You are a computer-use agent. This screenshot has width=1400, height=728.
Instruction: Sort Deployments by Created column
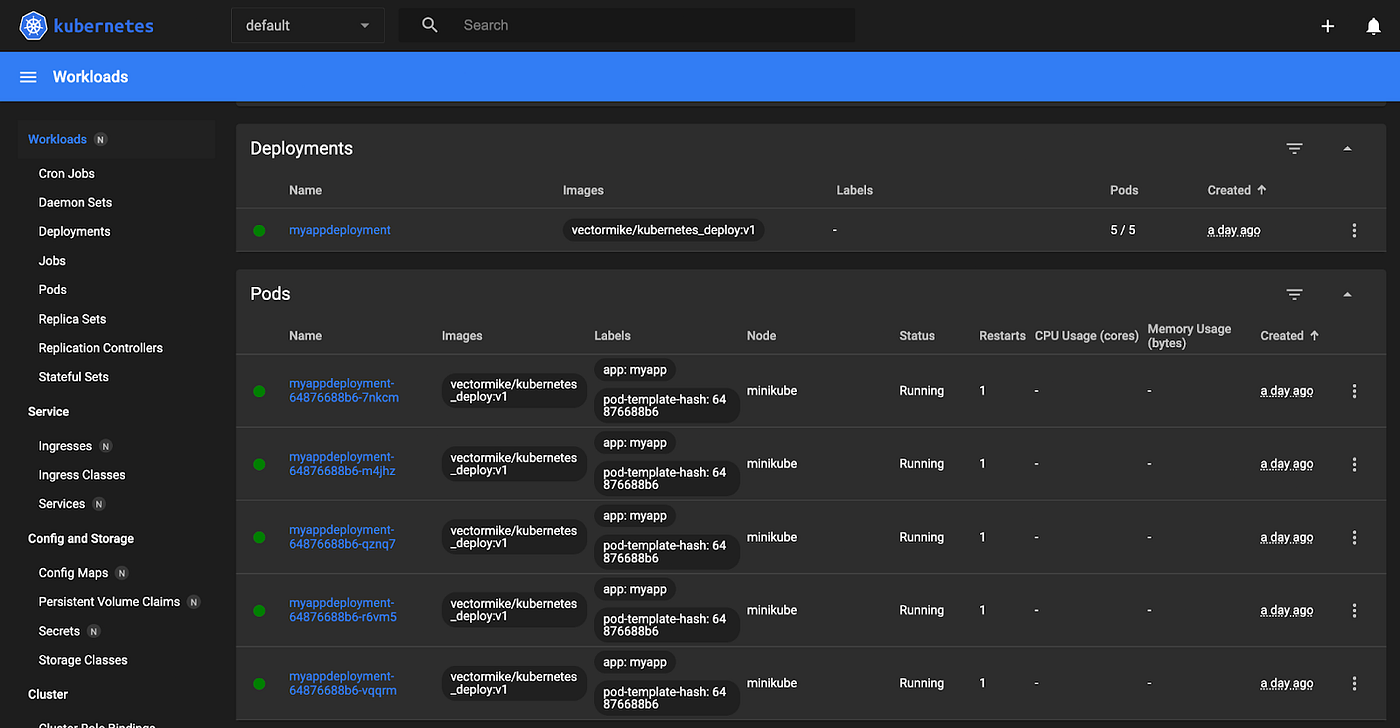[x=1237, y=190]
